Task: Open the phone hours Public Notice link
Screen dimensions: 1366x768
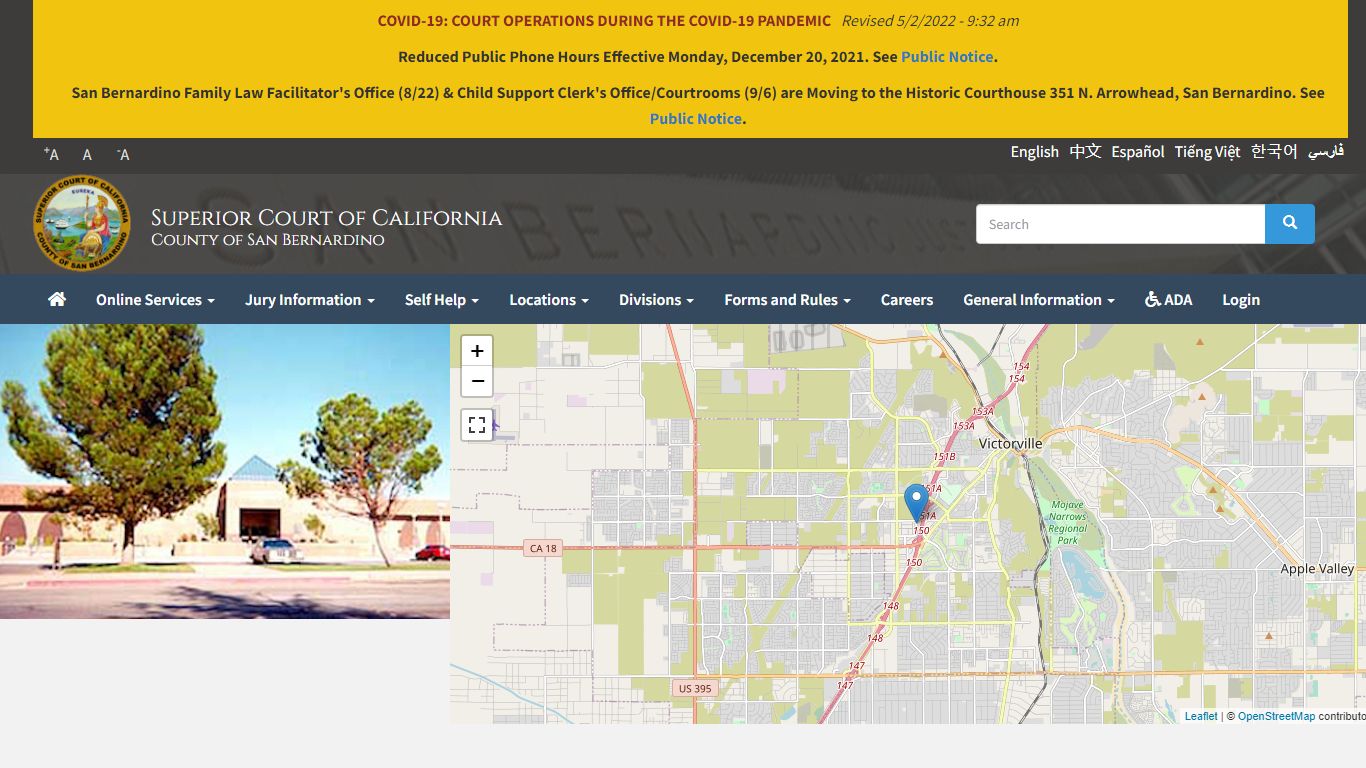Action: [x=947, y=57]
